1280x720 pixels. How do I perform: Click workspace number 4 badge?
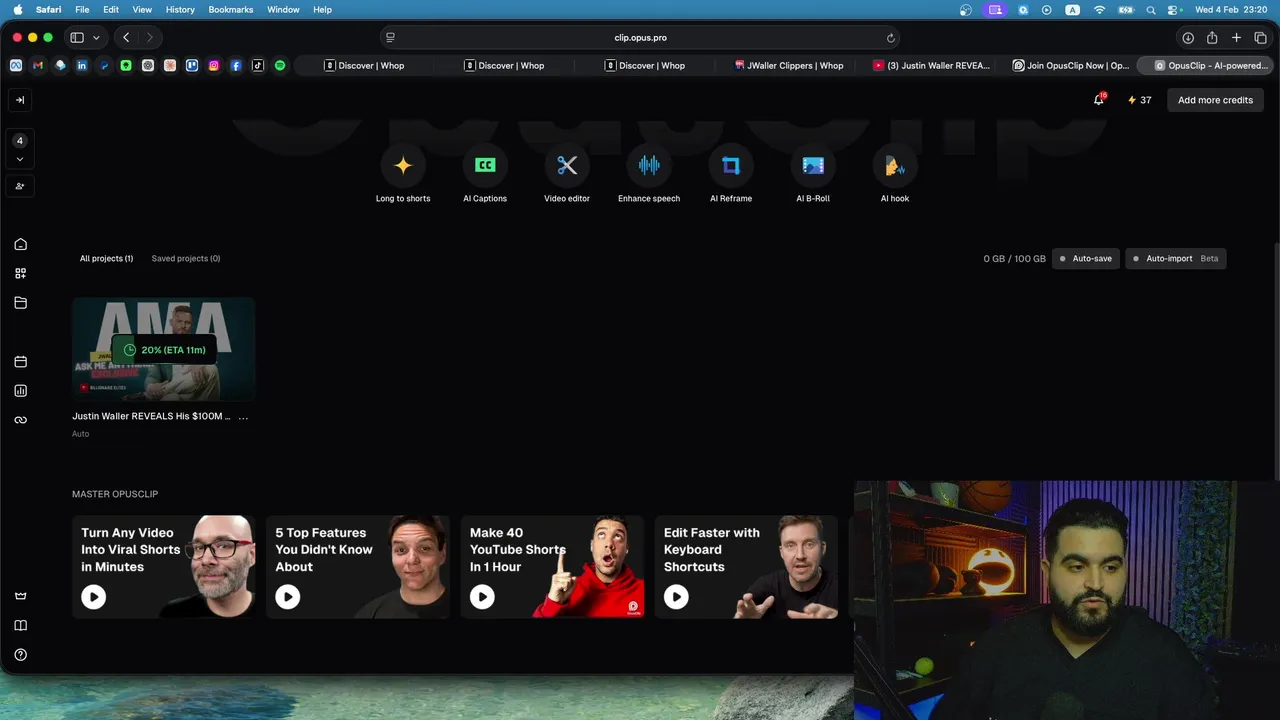coord(20,141)
